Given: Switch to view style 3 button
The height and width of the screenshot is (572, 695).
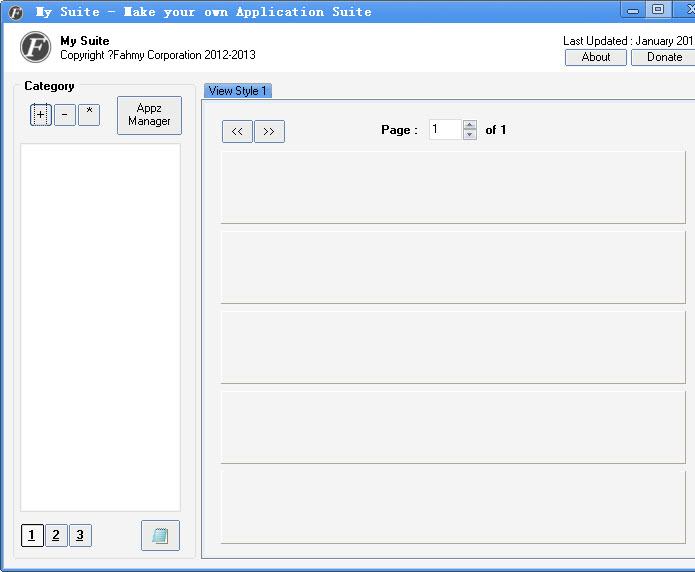Looking at the screenshot, I should [80, 535].
